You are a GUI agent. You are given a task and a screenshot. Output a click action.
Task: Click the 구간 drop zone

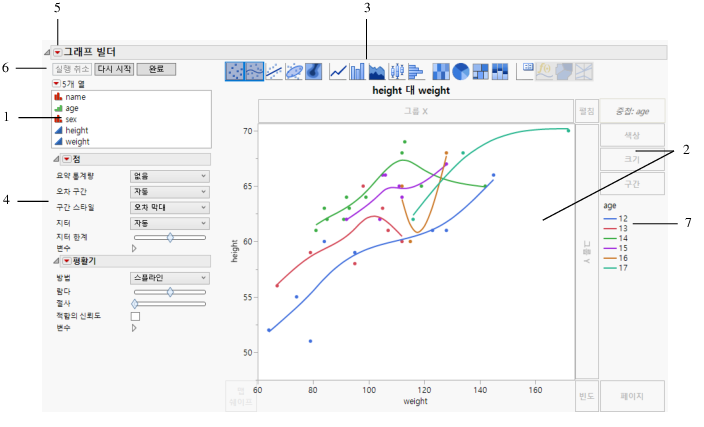[632, 184]
